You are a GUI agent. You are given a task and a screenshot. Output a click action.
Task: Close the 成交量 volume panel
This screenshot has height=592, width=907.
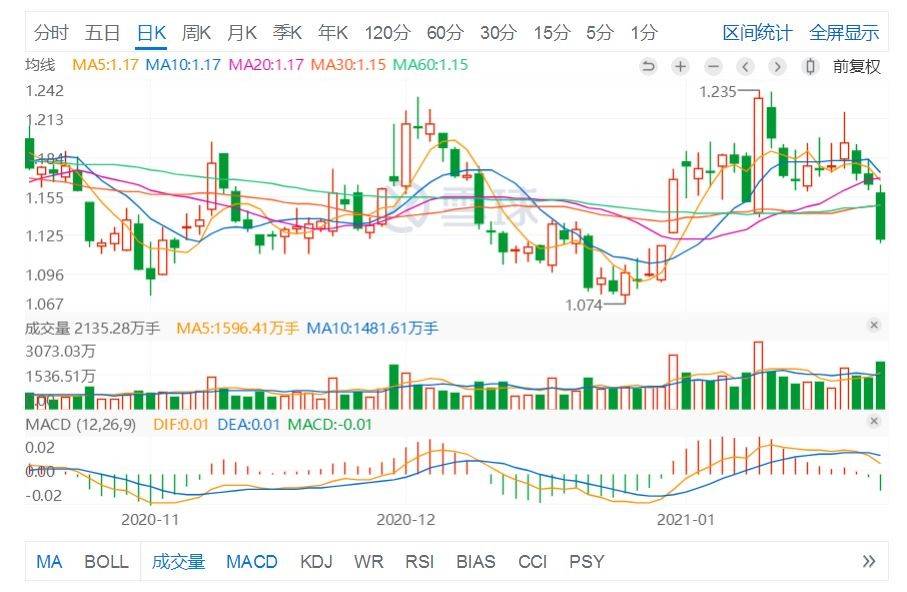(874, 325)
